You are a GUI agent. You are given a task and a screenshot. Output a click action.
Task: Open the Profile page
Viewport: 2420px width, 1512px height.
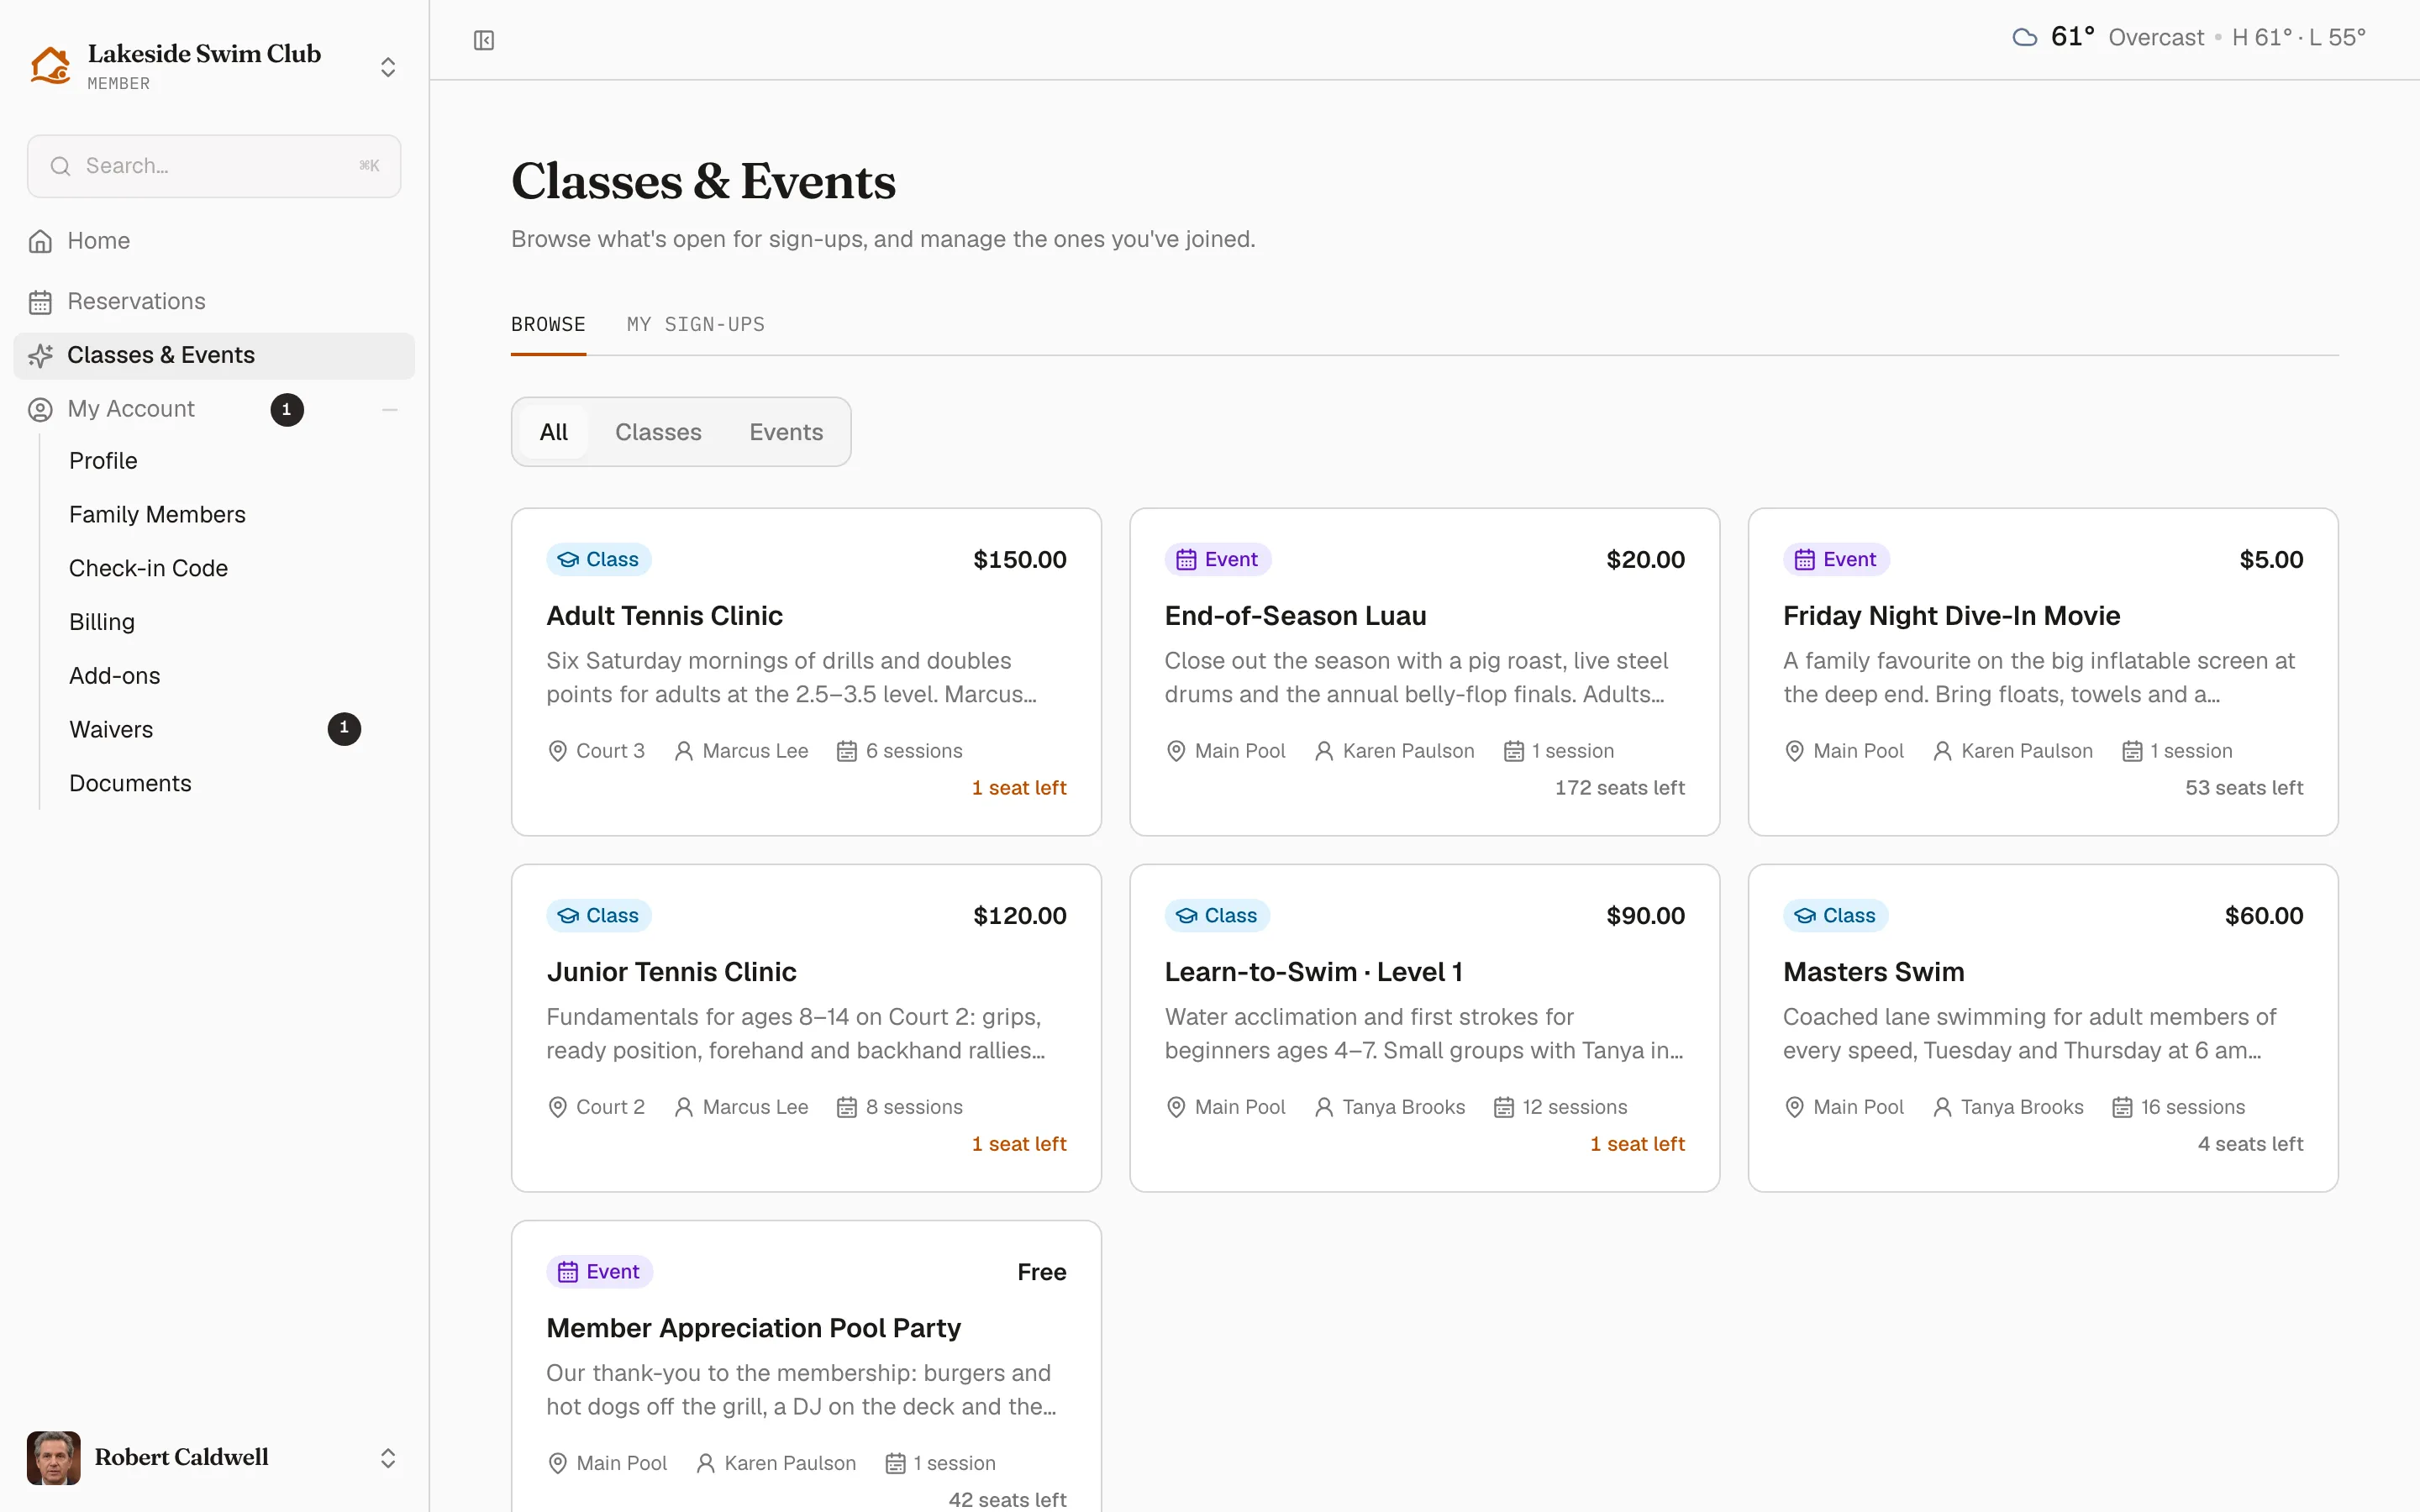coord(103,461)
